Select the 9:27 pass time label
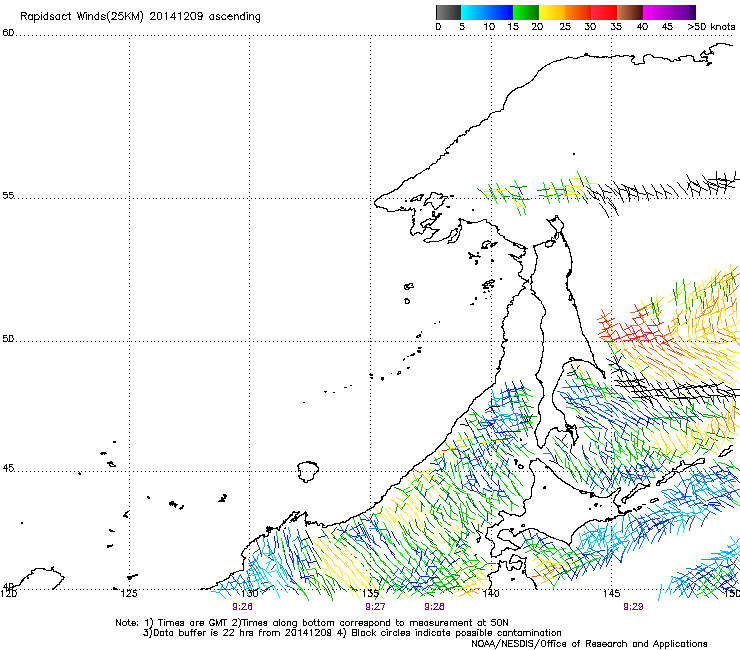Viewport: 740px width, 650px height. click(375, 607)
